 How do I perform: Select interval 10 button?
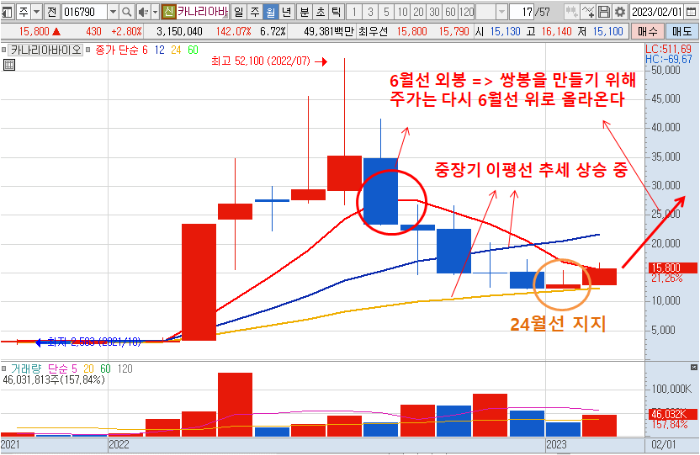[403, 12]
